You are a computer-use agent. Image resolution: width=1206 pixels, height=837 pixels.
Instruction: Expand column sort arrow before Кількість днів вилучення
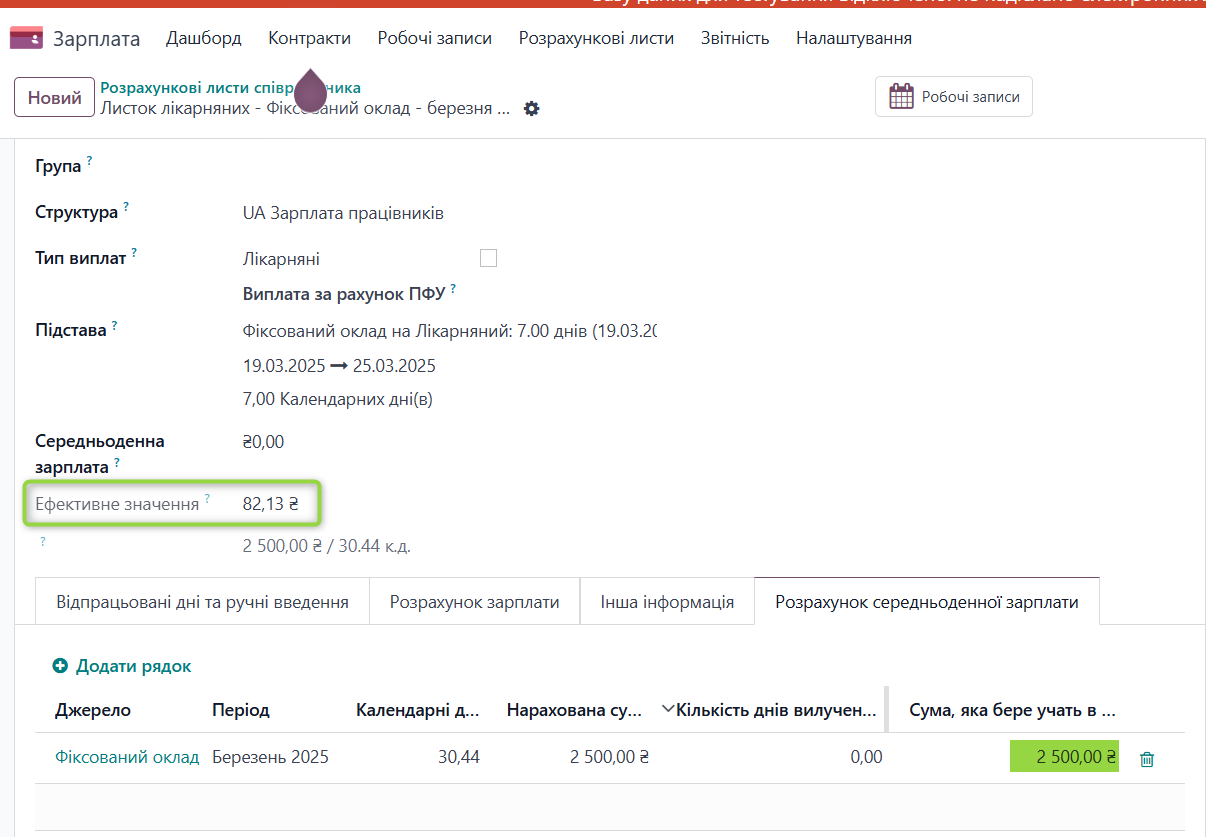(x=667, y=710)
